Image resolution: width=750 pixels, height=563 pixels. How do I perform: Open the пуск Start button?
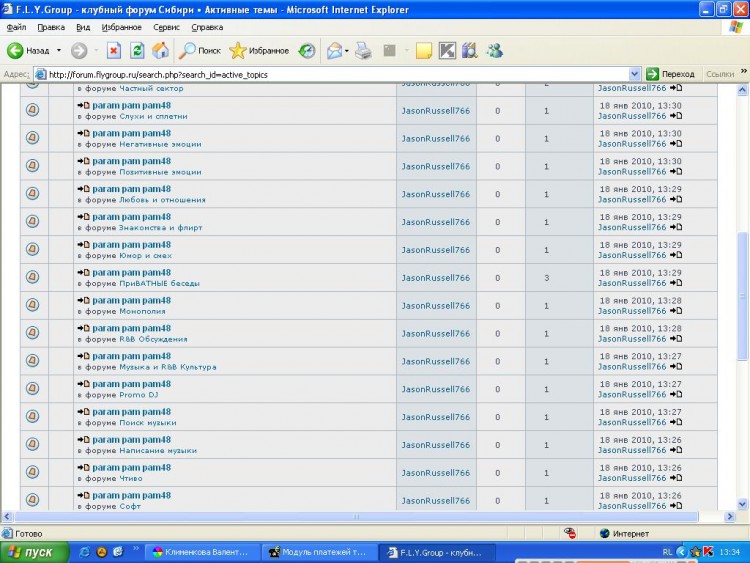(x=33, y=552)
